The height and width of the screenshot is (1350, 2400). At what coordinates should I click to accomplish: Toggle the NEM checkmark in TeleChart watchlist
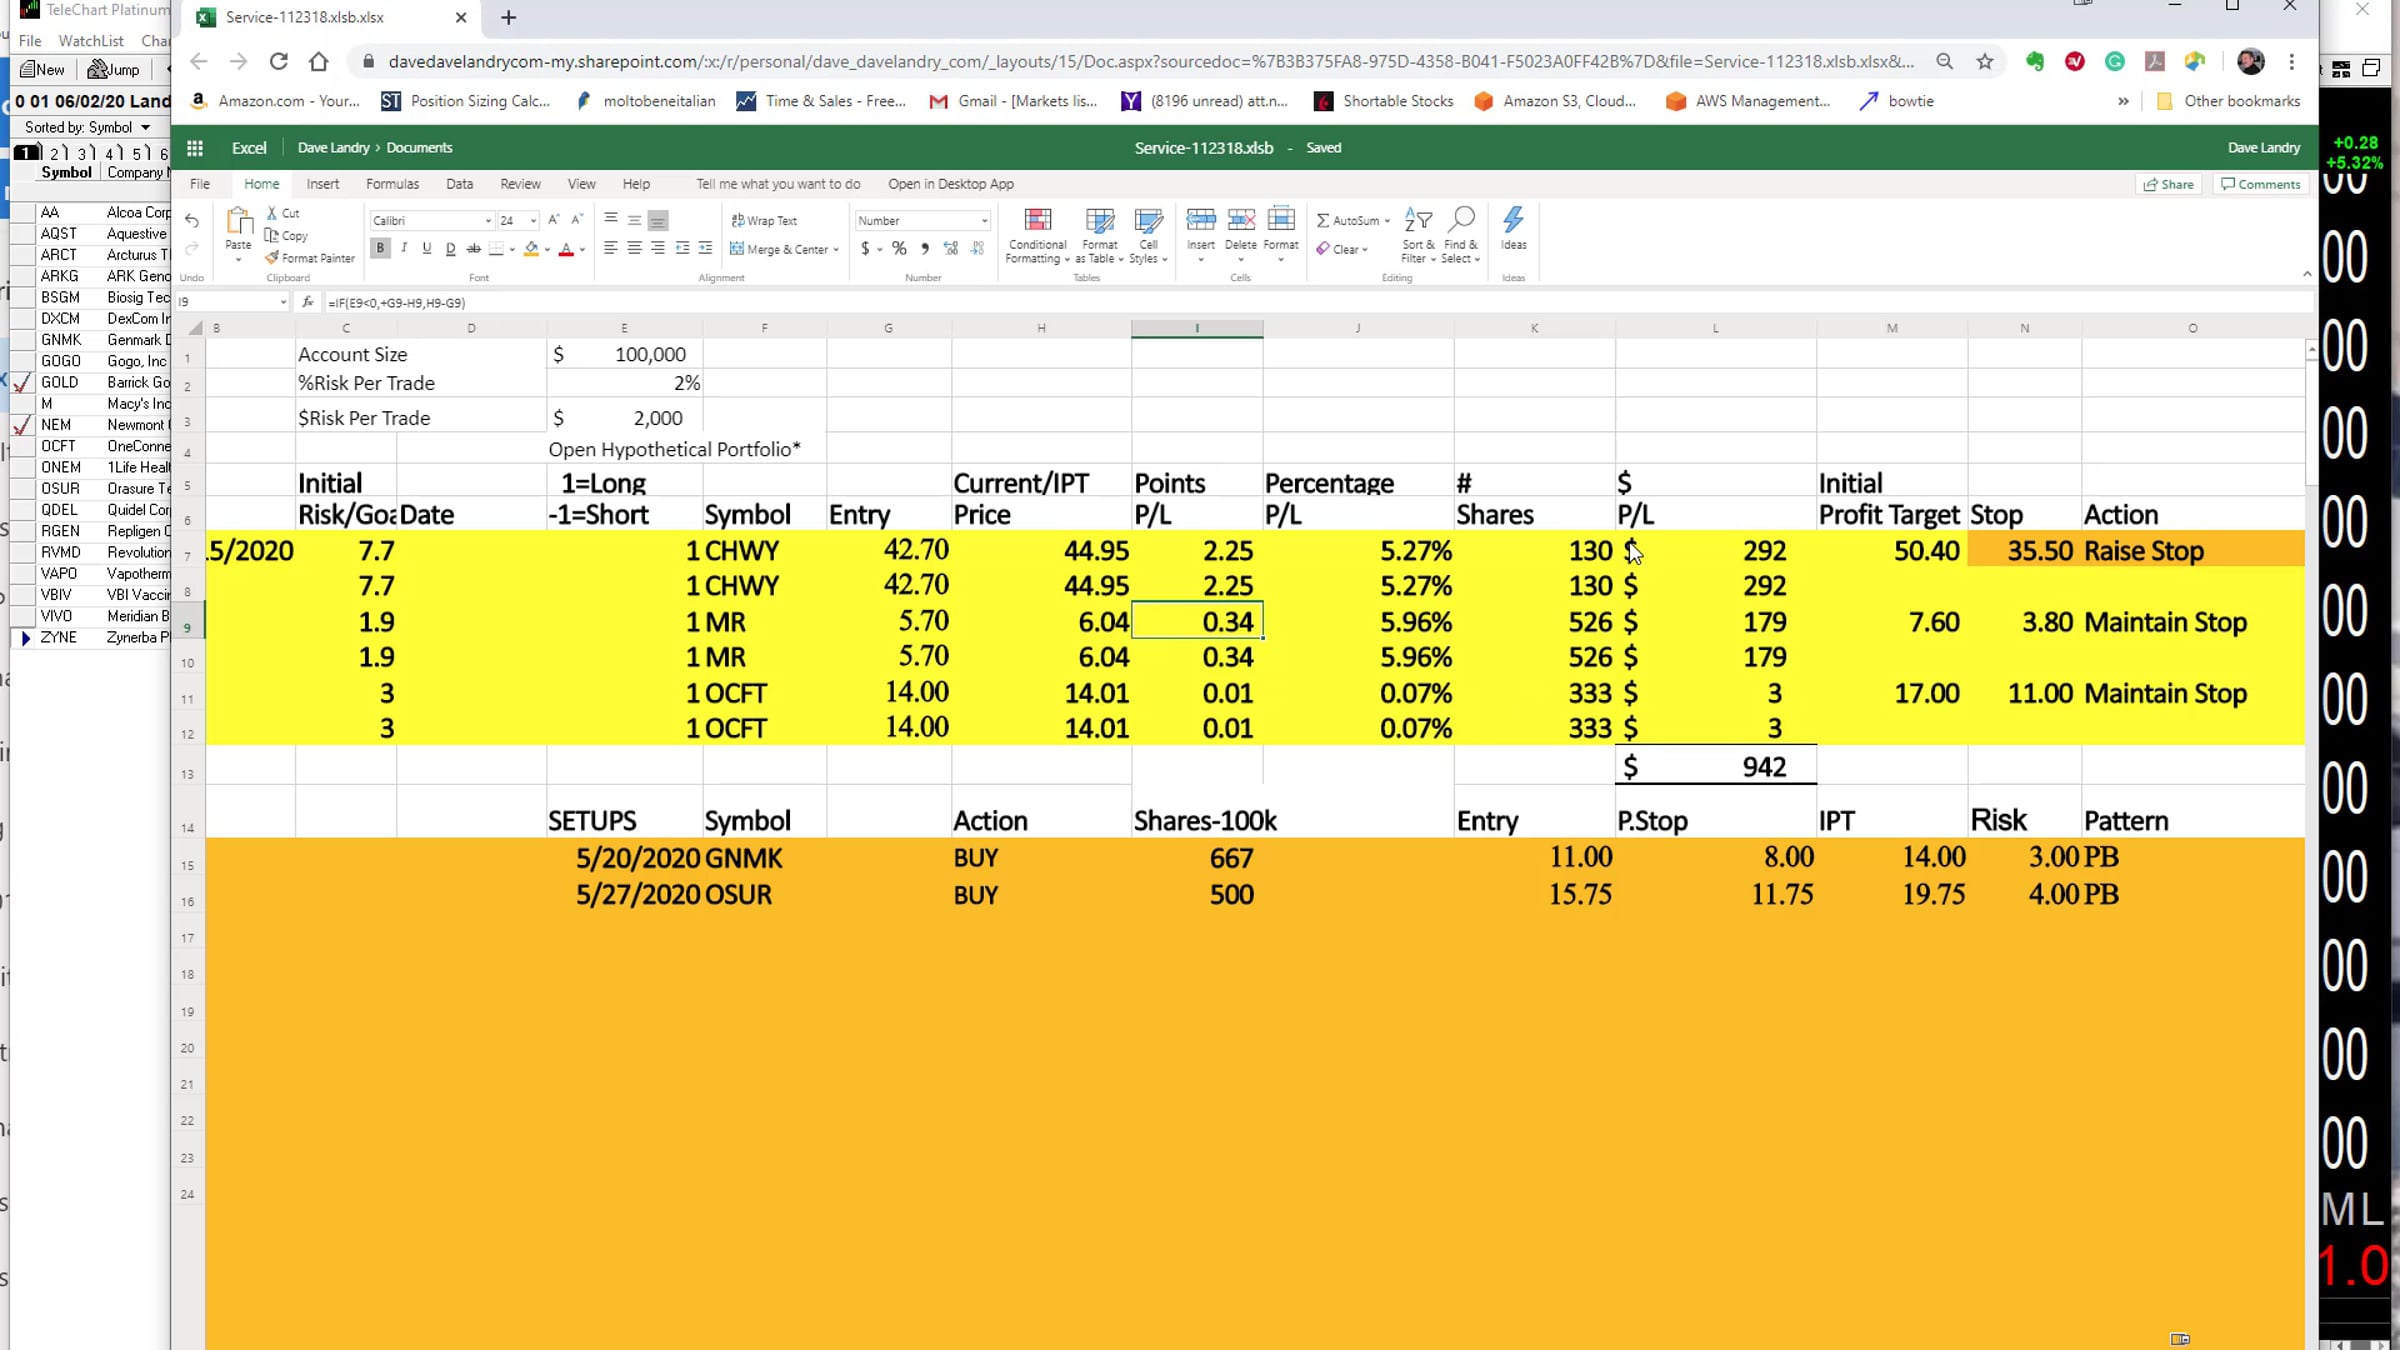tap(21, 425)
